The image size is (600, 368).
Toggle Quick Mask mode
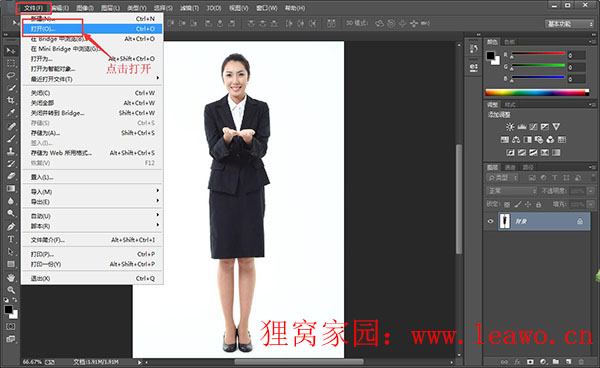(x=11, y=327)
